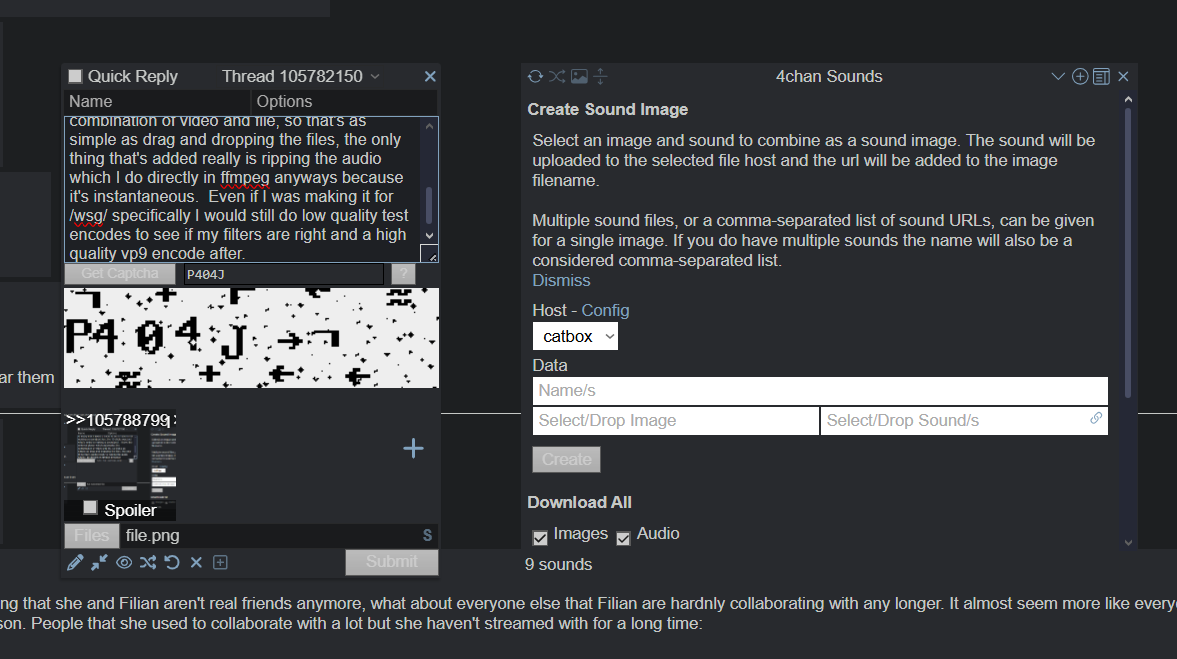This screenshot has width=1177, height=659.
Task: Click the Name field in Quick Reply
Action: [157, 101]
